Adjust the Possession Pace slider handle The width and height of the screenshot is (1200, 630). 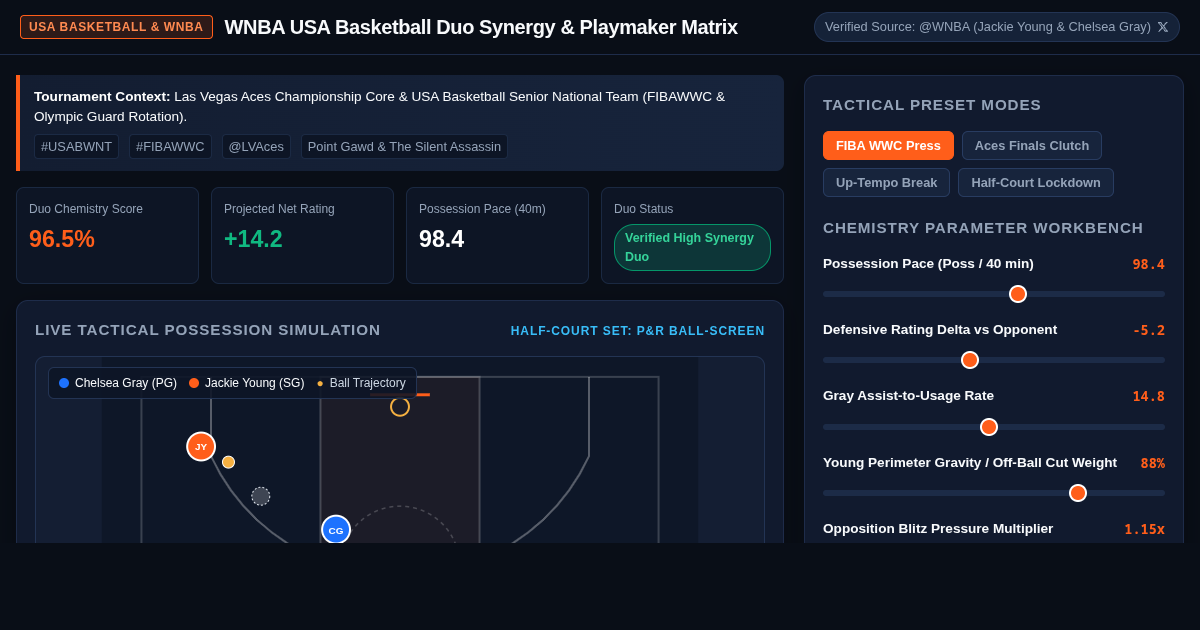tap(1018, 294)
